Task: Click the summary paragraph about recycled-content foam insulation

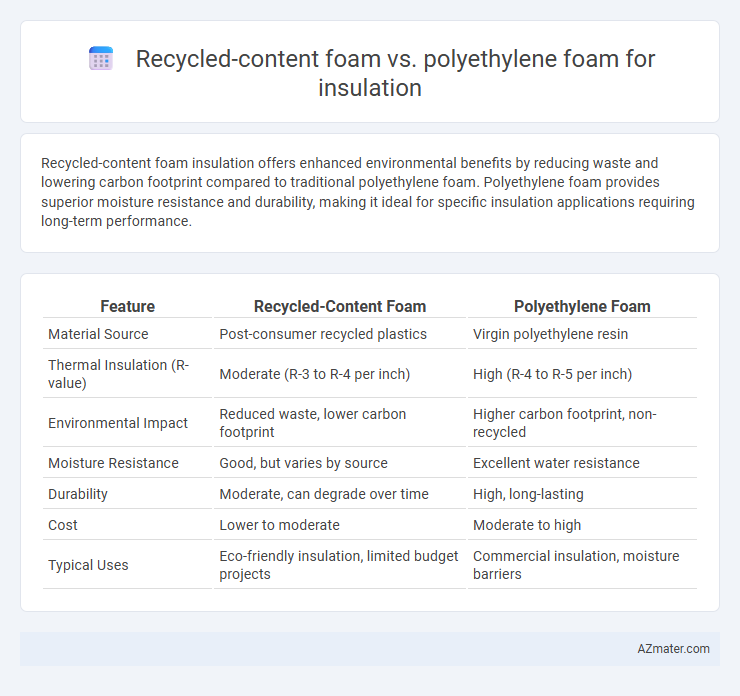Action: (x=368, y=192)
